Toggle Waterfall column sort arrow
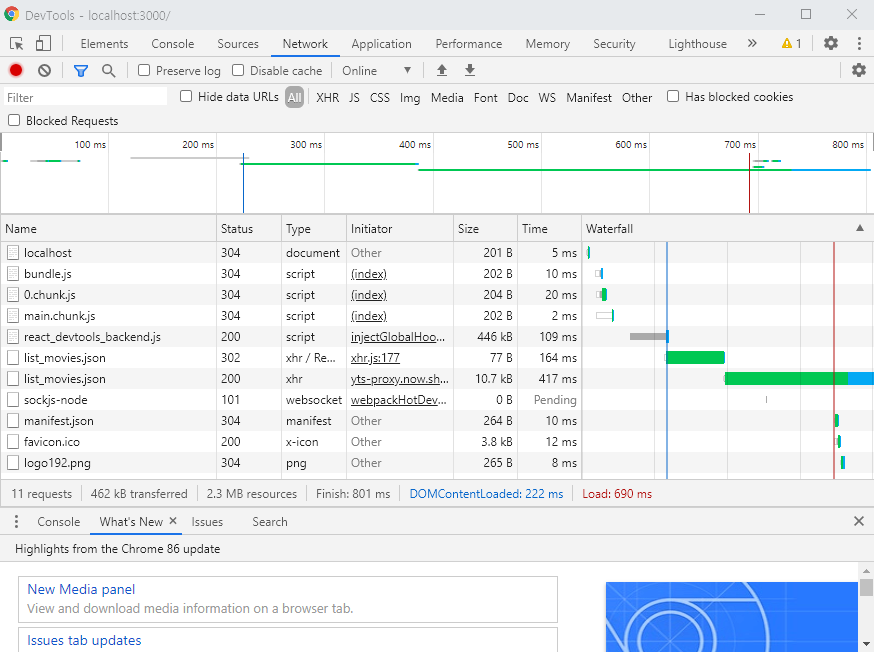Screen dimensions: 874x652 [x=860, y=228]
